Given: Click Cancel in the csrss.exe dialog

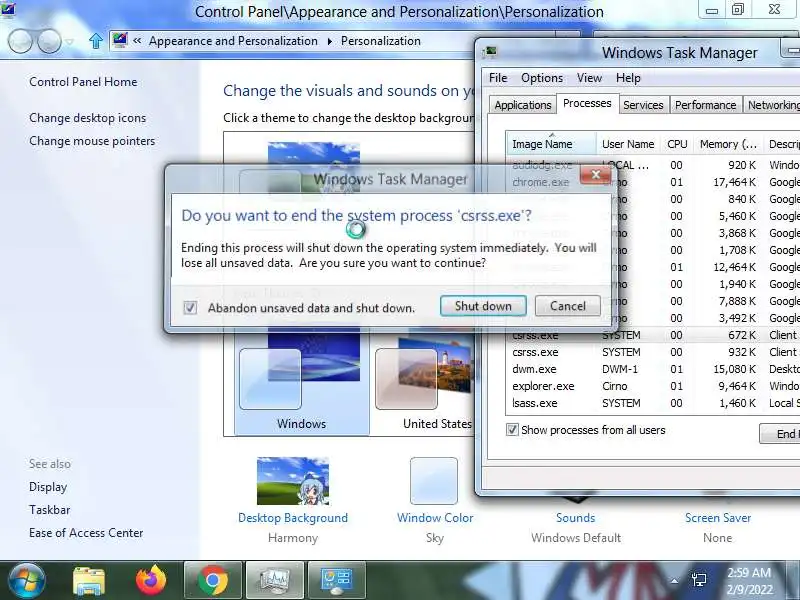Looking at the screenshot, I should (567, 306).
